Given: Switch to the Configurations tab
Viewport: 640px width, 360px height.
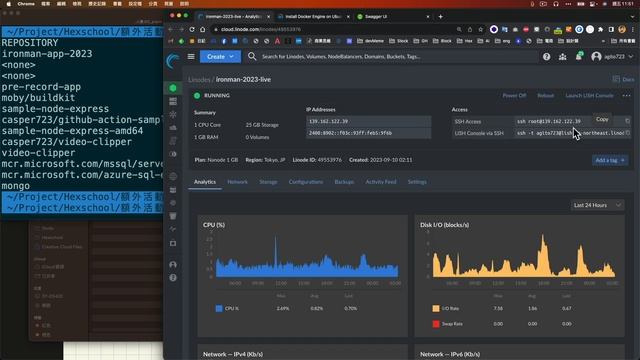Looking at the screenshot, I should (306, 182).
